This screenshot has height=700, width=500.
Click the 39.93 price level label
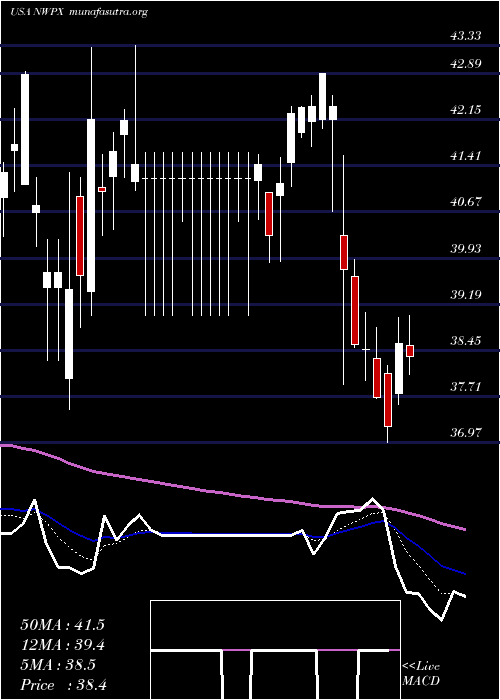click(466, 249)
